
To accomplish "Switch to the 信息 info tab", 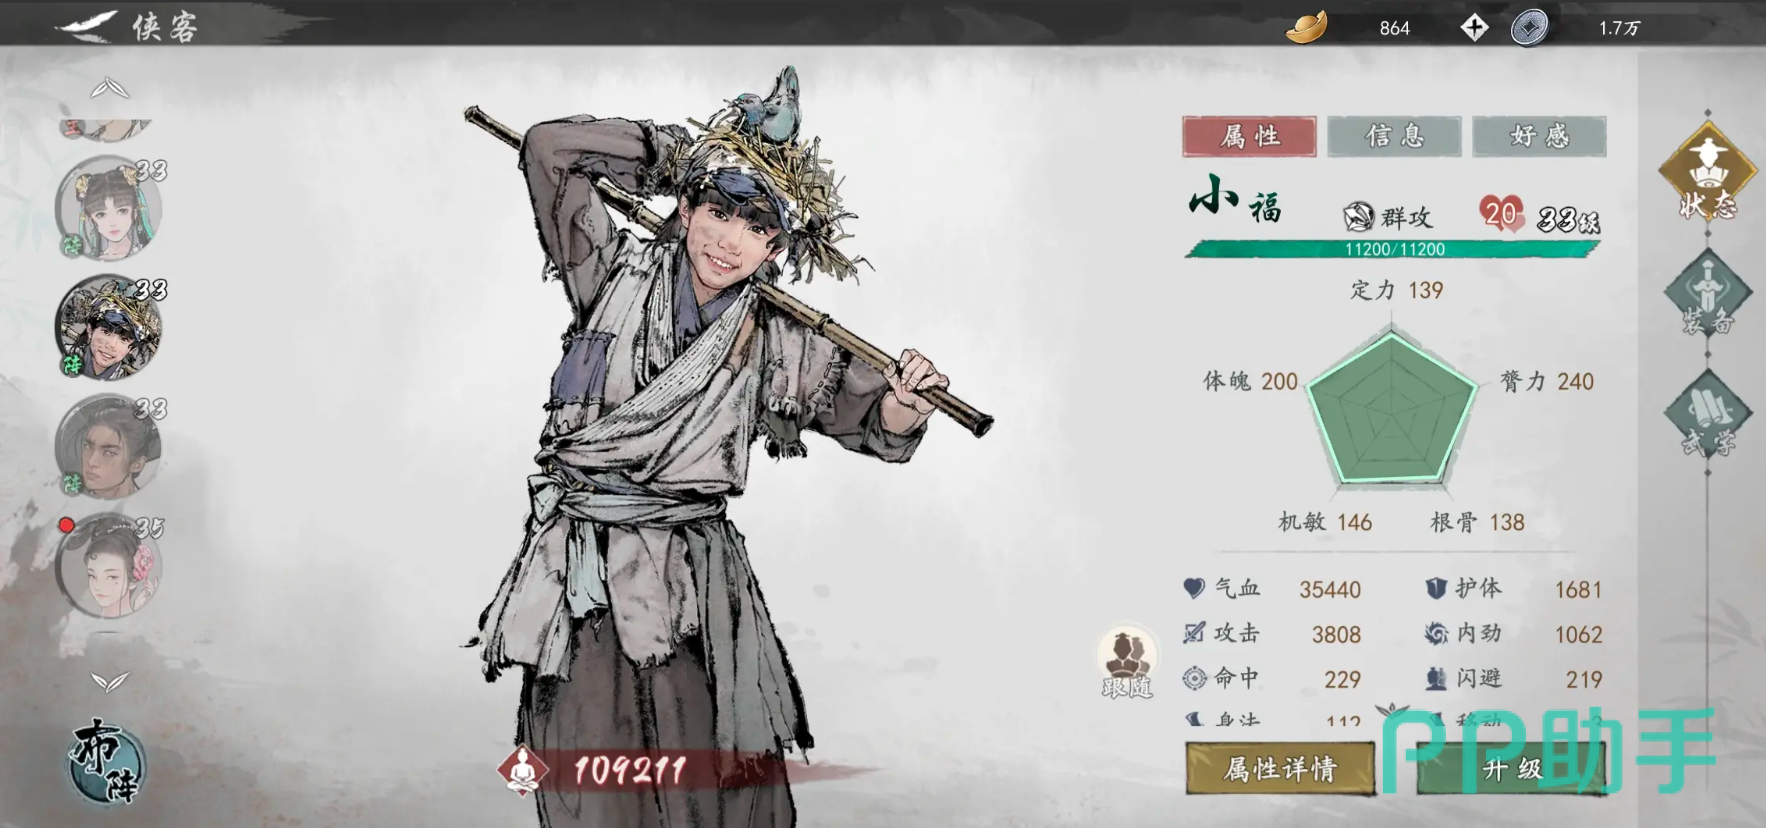I will click(1394, 136).
